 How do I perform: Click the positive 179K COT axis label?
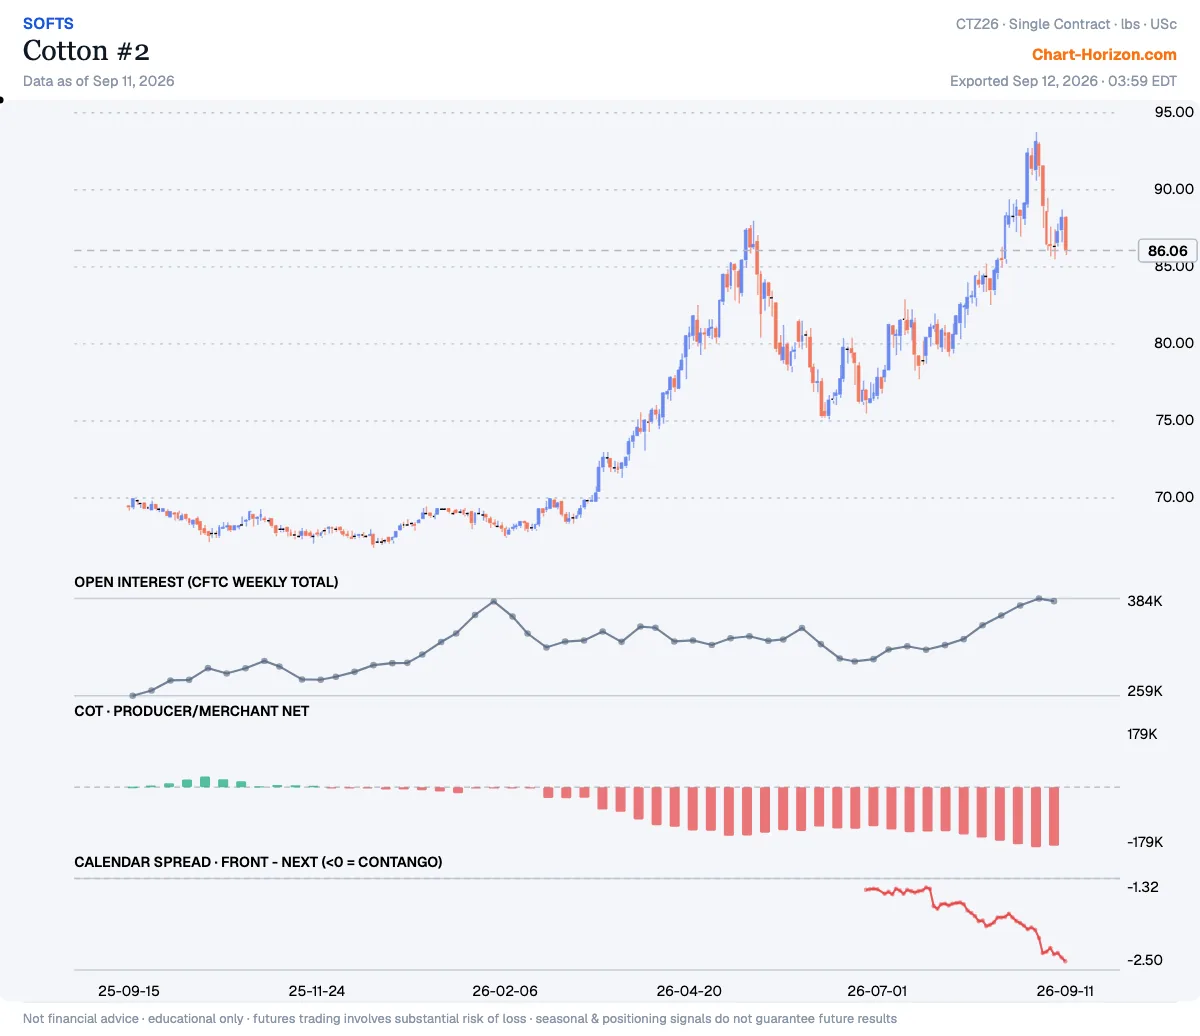coord(1142,734)
